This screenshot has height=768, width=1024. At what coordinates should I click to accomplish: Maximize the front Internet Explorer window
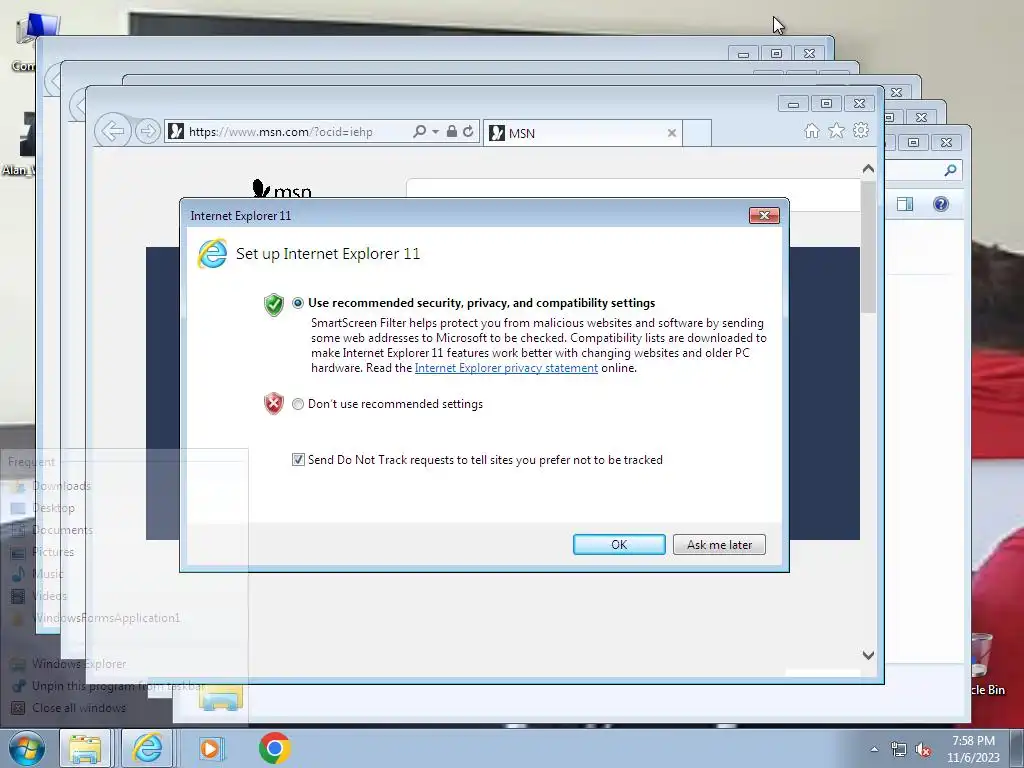click(826, 104)
